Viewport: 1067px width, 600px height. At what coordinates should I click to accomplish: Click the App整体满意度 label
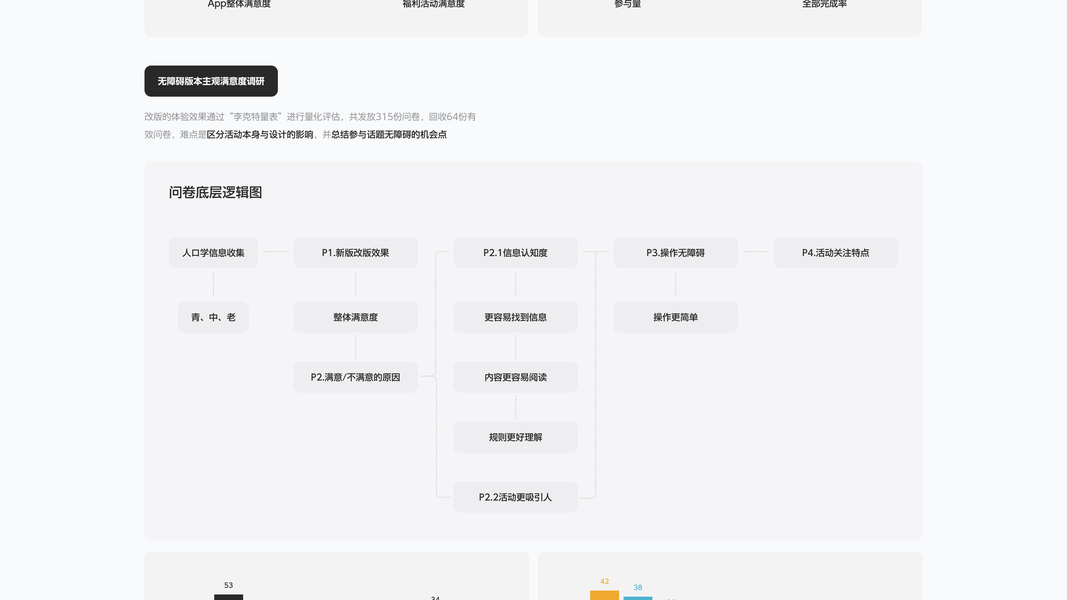[239, 4]
